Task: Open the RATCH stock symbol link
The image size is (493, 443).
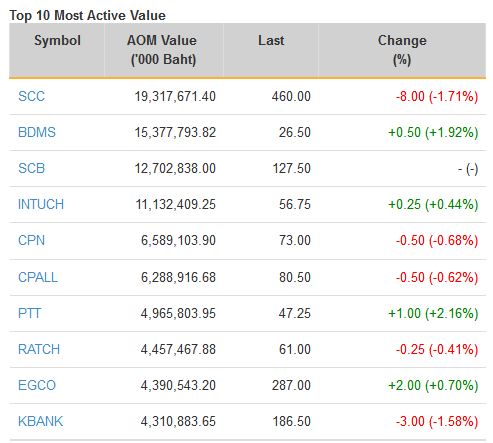Action: [39, 349]
